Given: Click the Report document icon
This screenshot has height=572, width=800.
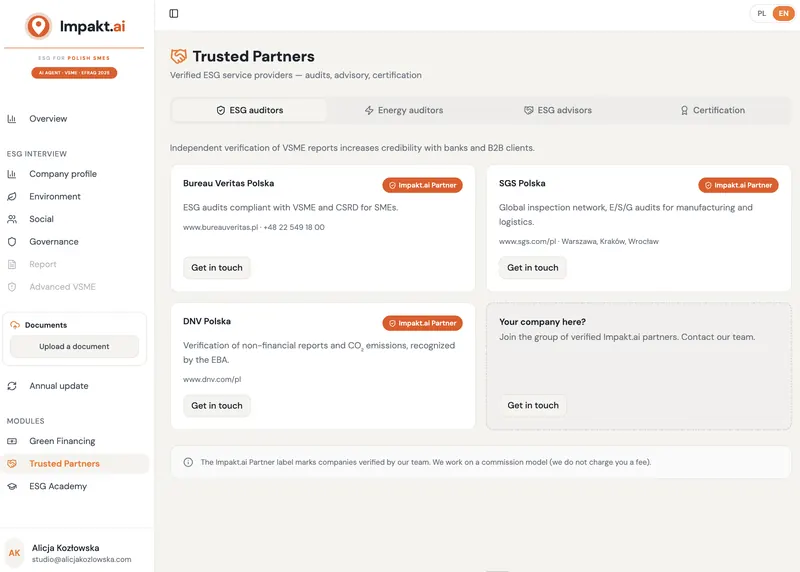Looking at the screenshot, I should (12, 264).
